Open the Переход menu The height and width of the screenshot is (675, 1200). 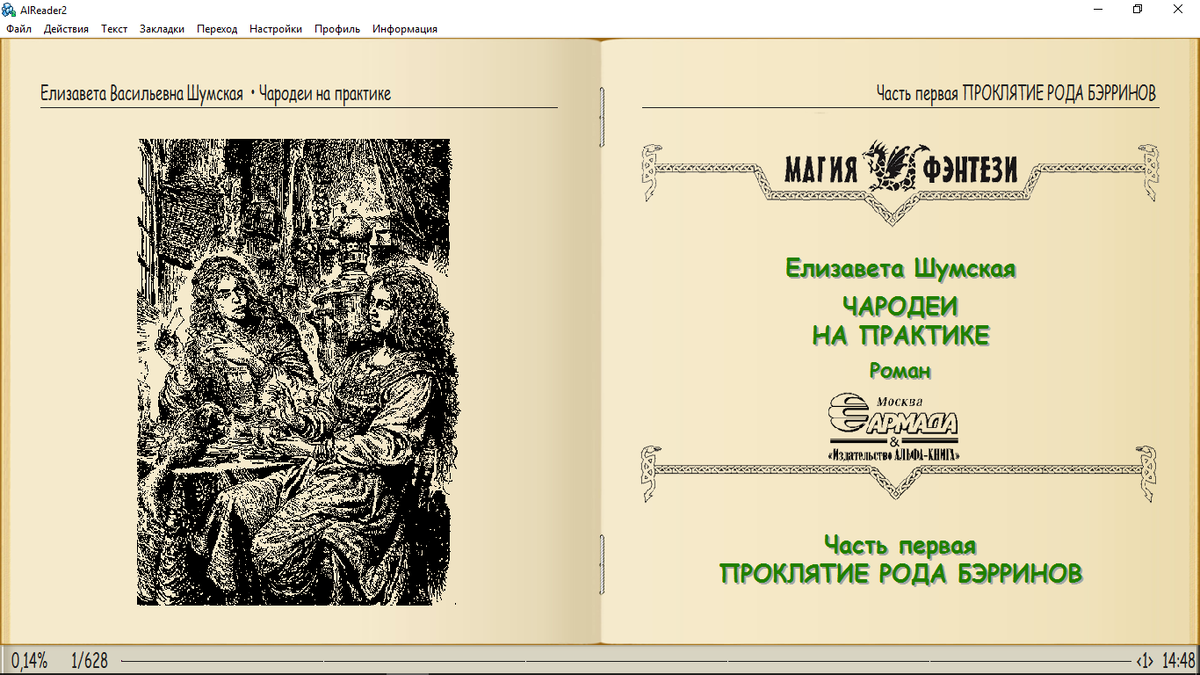(x=217, y=29)
